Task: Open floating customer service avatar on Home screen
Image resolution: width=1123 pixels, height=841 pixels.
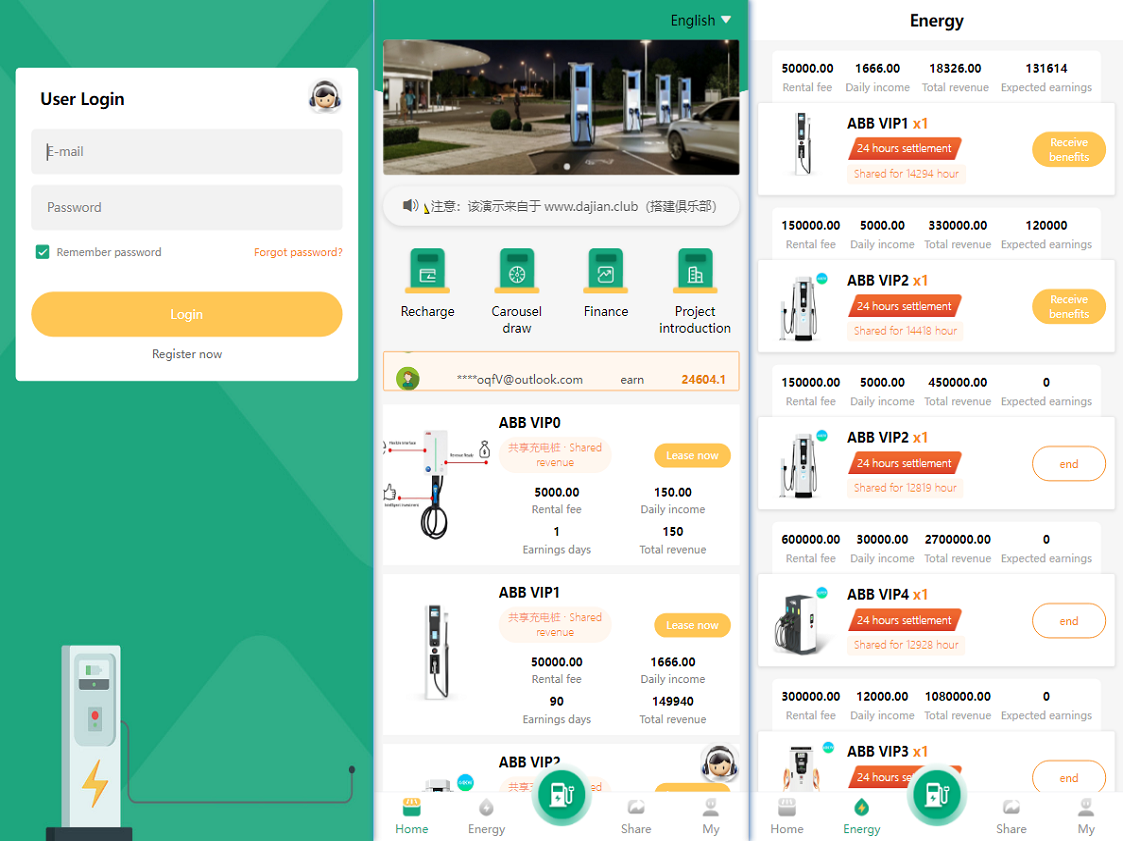Action: (719, 762)
